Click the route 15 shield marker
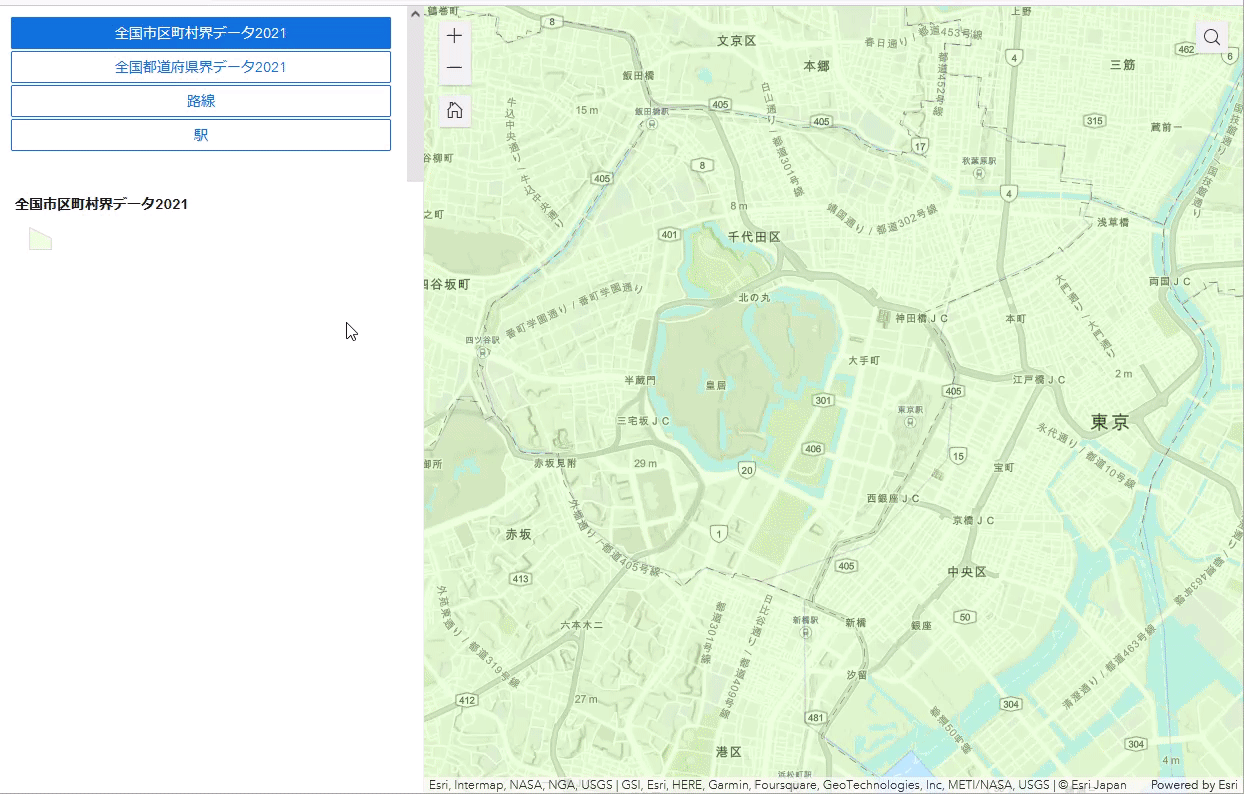 (958, 456)
